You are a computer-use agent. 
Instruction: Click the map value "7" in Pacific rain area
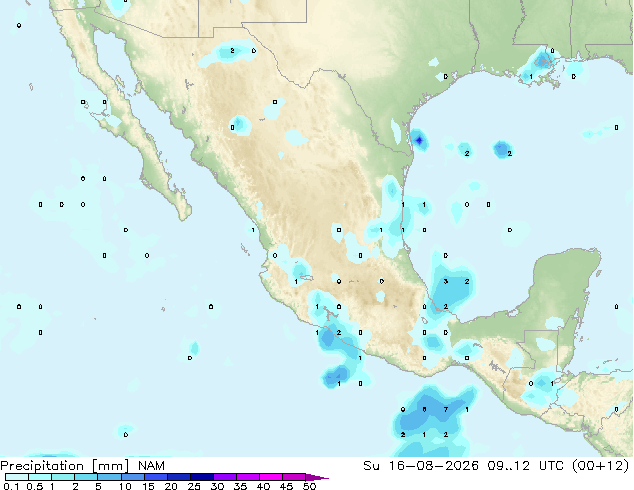(x=446, y=409)
